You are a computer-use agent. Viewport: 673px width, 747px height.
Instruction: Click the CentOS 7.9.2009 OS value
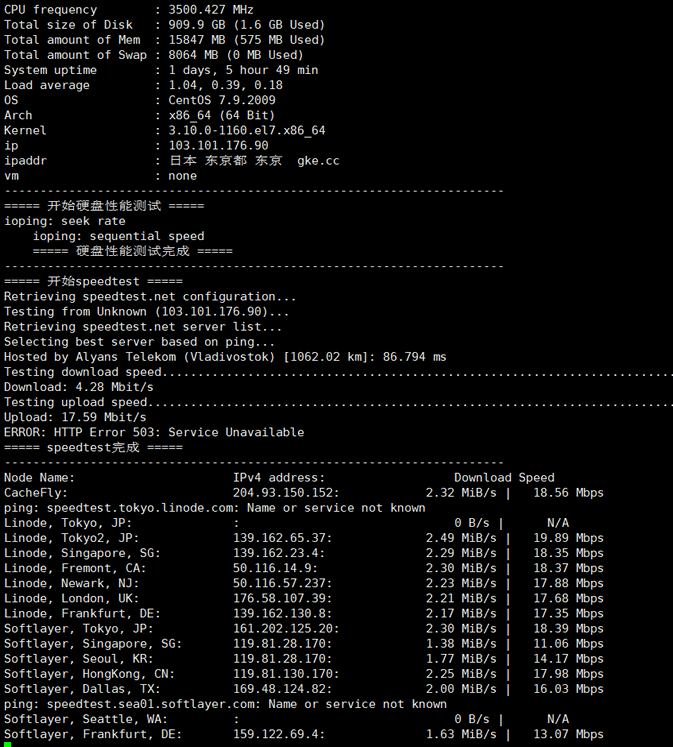click(x=222, y=101)
